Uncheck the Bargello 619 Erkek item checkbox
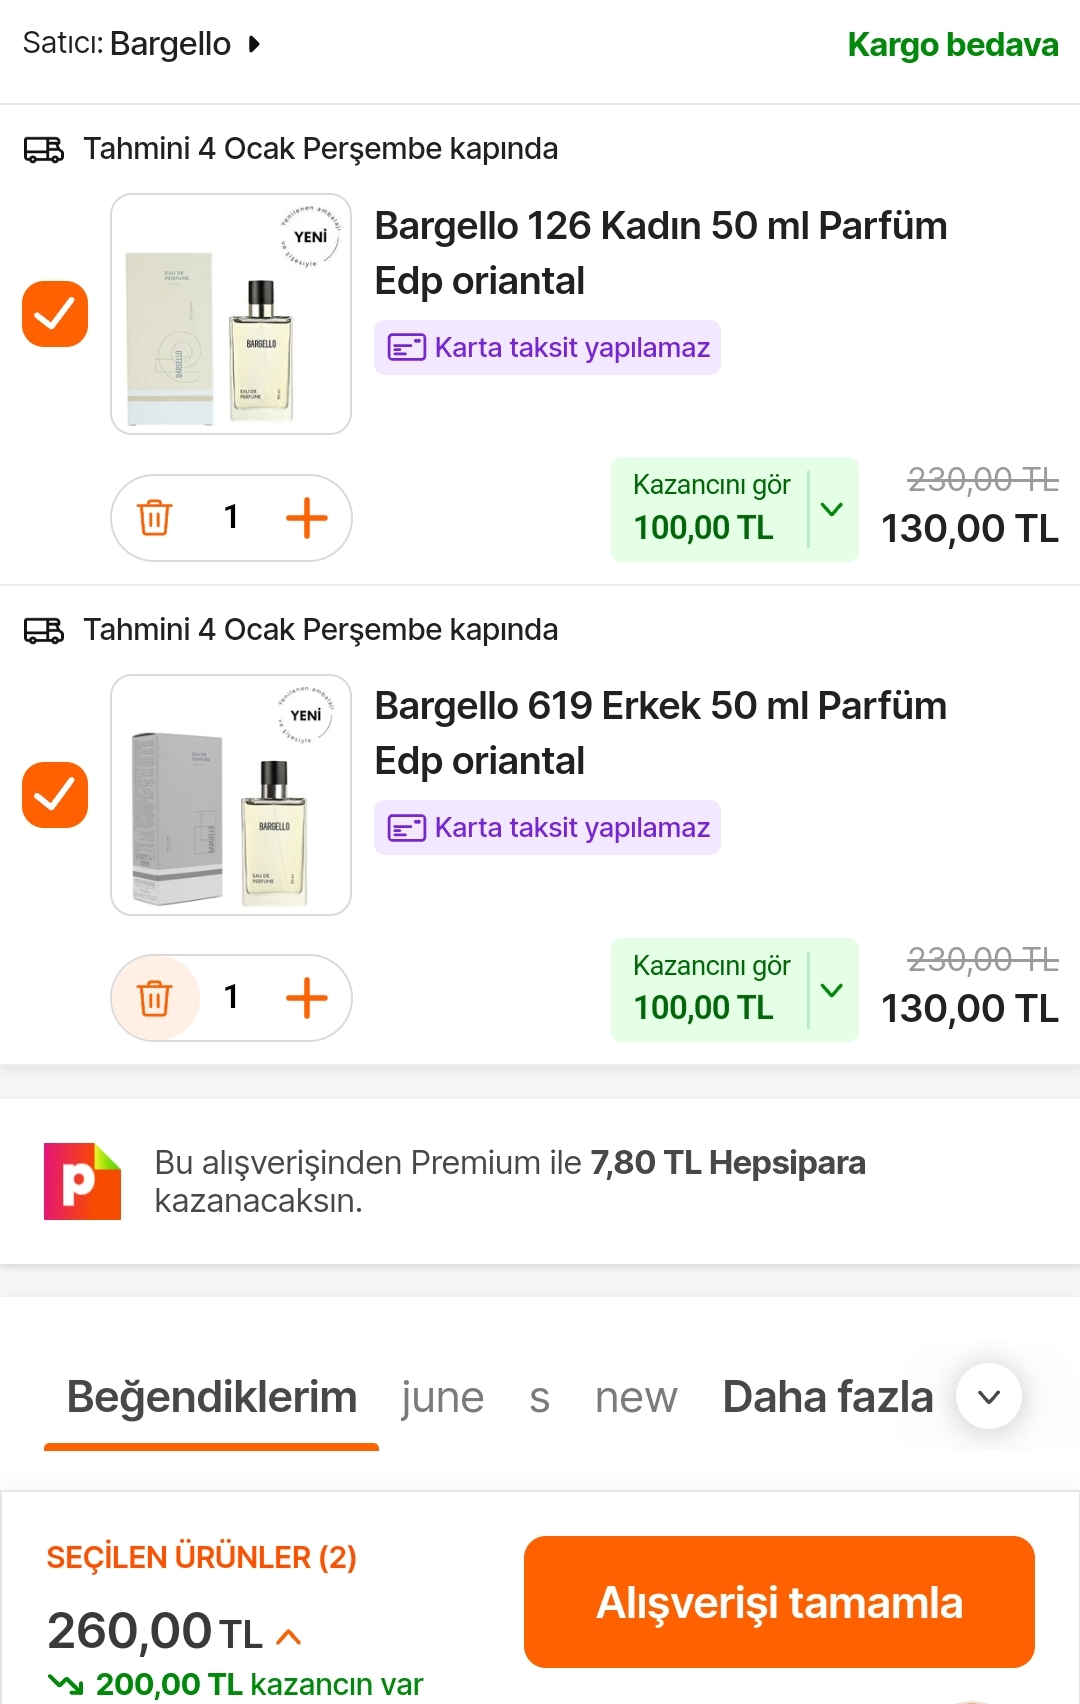The height and width of the screenshot is (1704, 1080). (x=55, y=795)
